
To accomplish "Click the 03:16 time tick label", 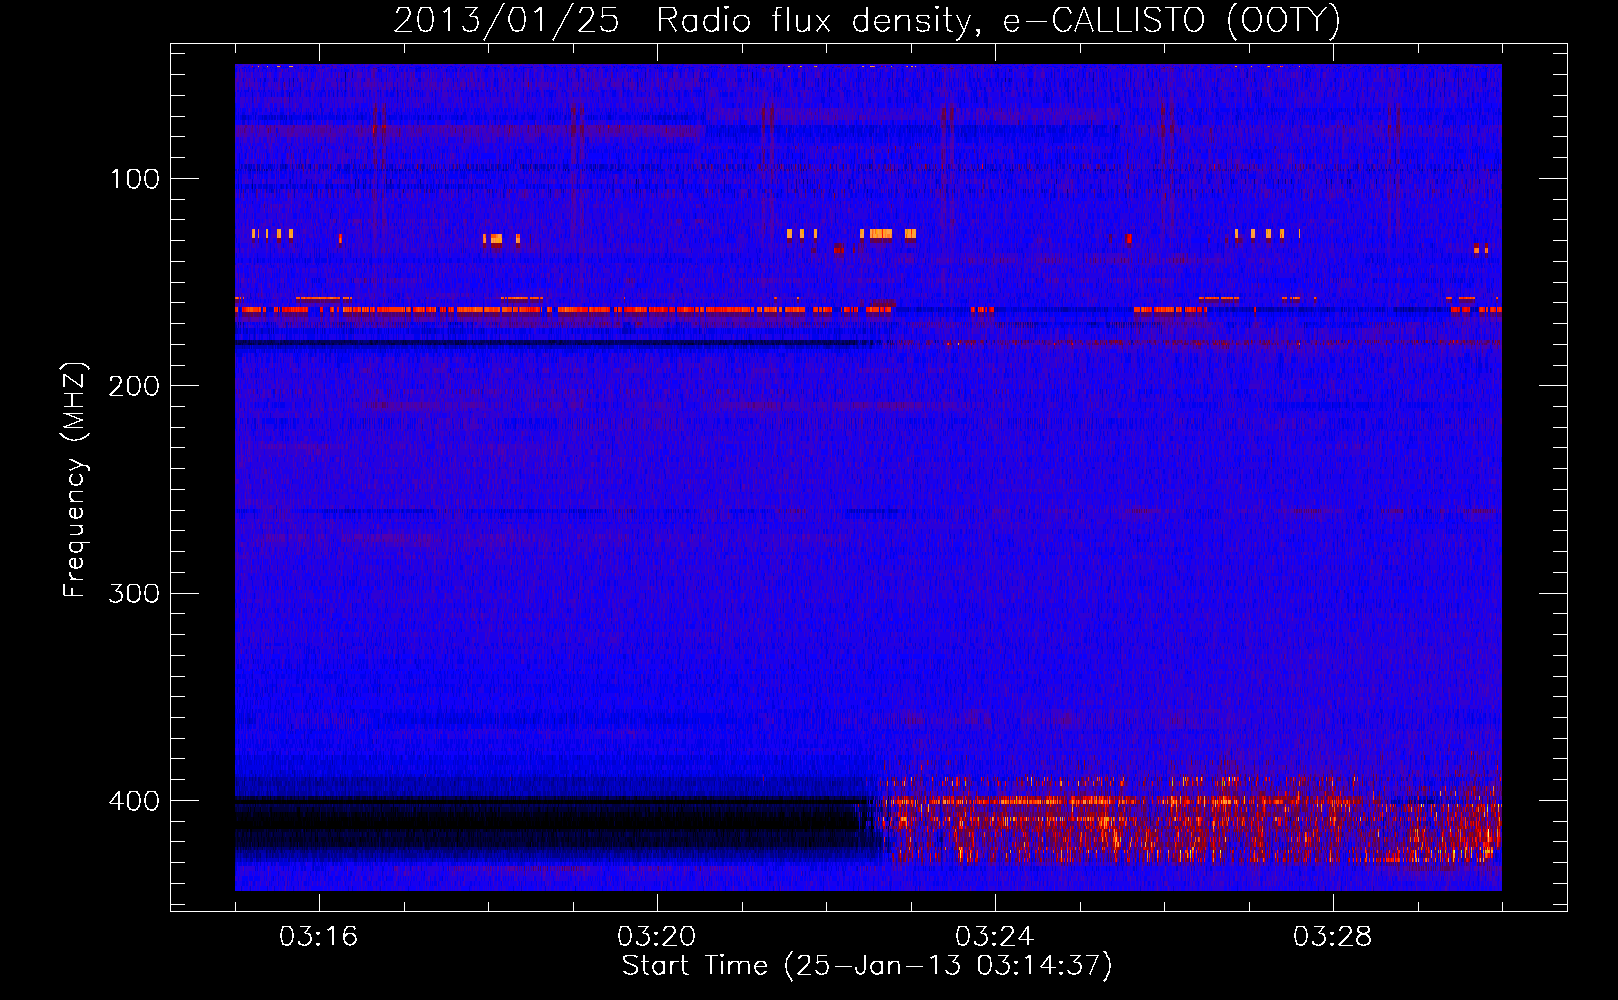I will point(319,937).
